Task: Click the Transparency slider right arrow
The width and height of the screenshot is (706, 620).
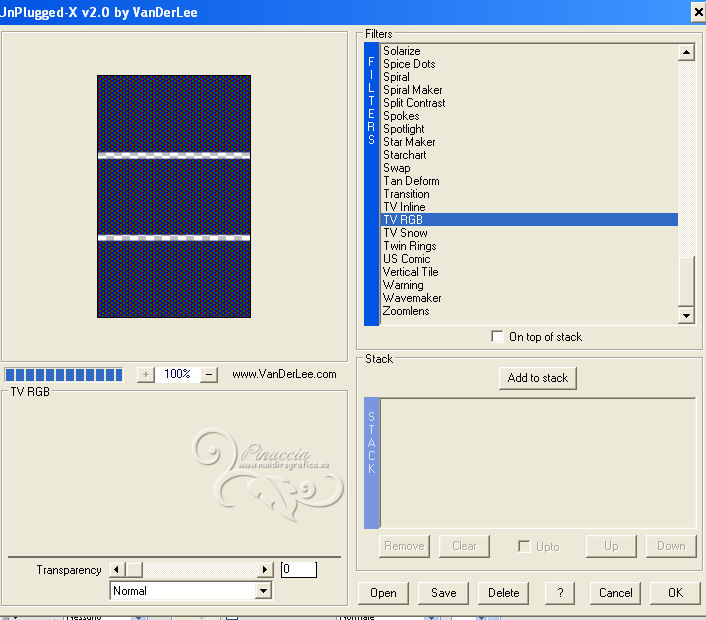Action: [x=265, y=570]
